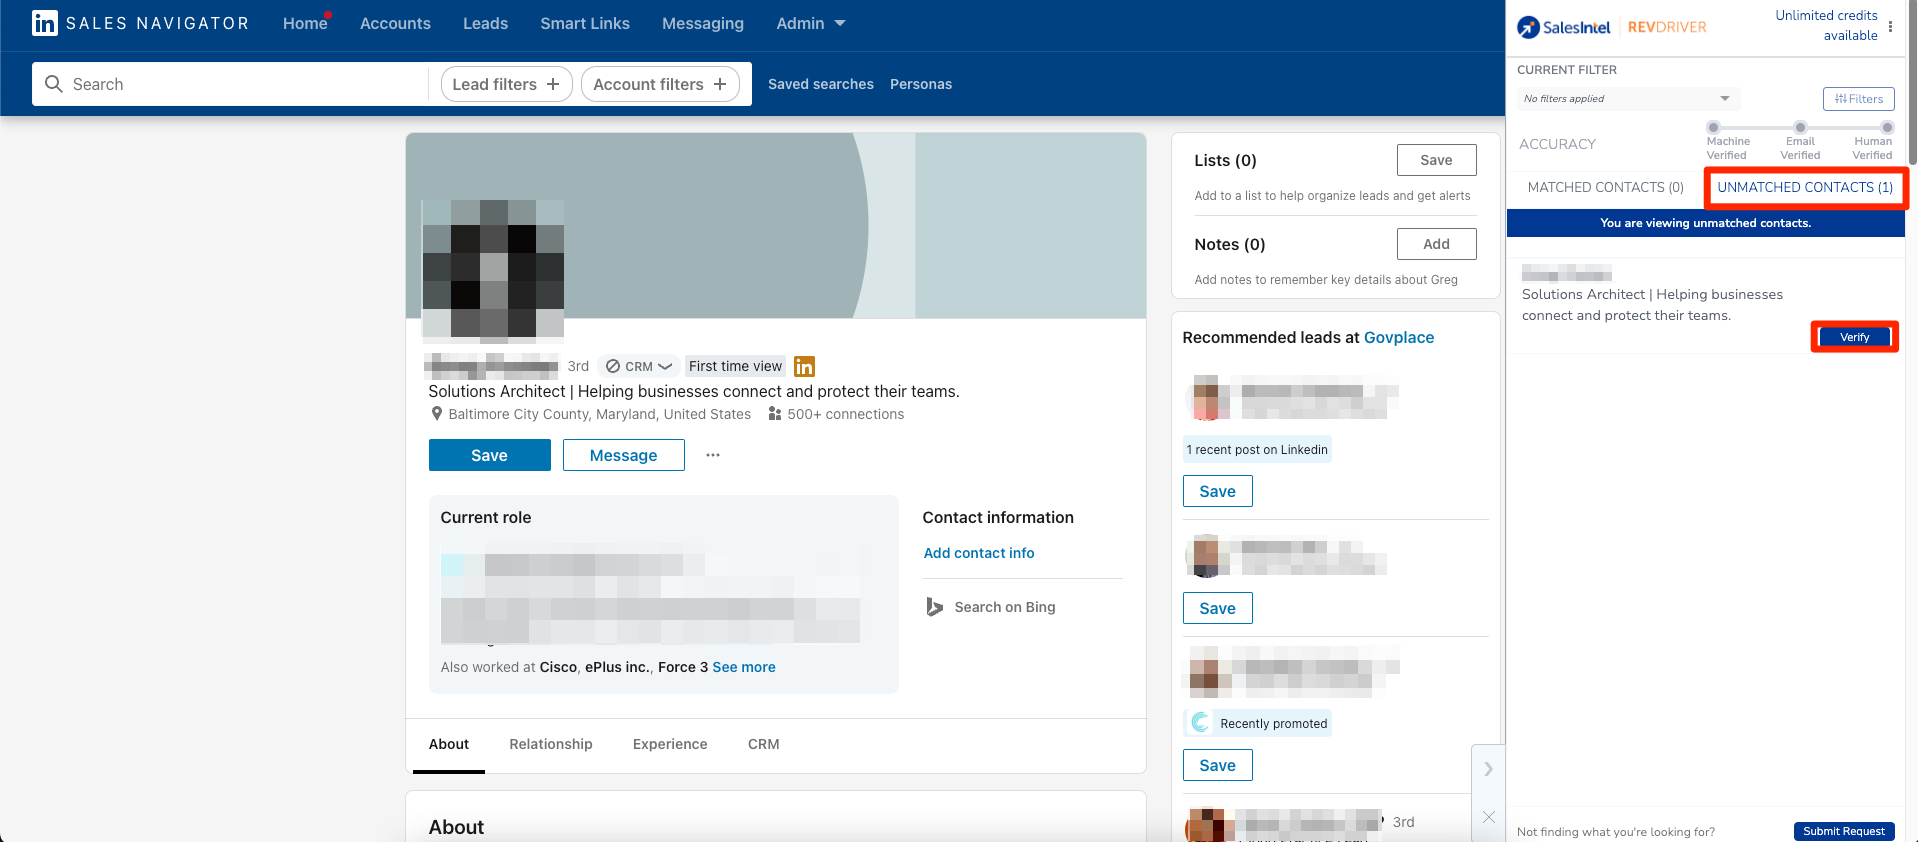
Task: Open the SalesIntel panel kebab menu
Action: (x=1890, y=27)
